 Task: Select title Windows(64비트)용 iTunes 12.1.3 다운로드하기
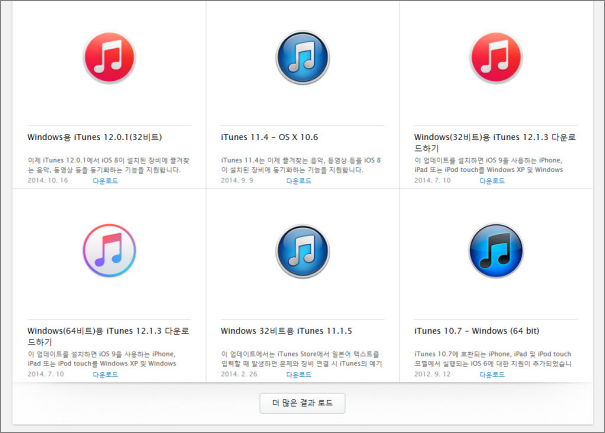coord(108,336)
